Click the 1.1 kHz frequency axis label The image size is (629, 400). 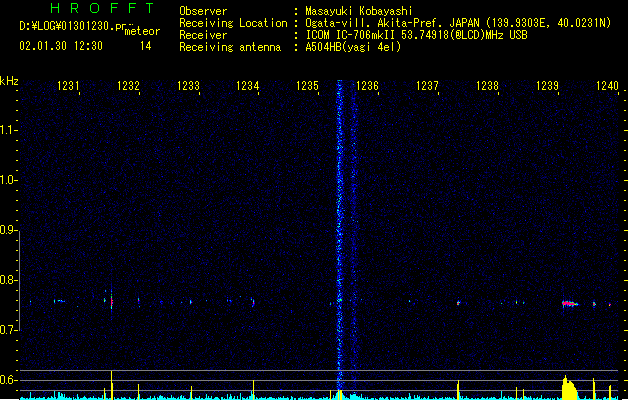pos(8,130)
